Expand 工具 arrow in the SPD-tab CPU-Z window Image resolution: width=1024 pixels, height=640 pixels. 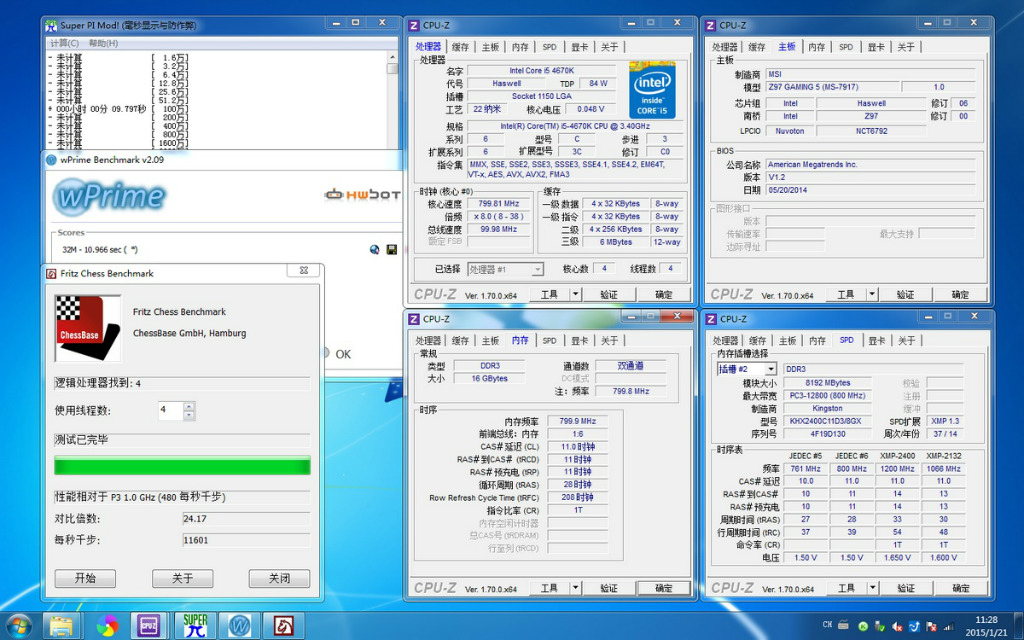tap(872, 588)
